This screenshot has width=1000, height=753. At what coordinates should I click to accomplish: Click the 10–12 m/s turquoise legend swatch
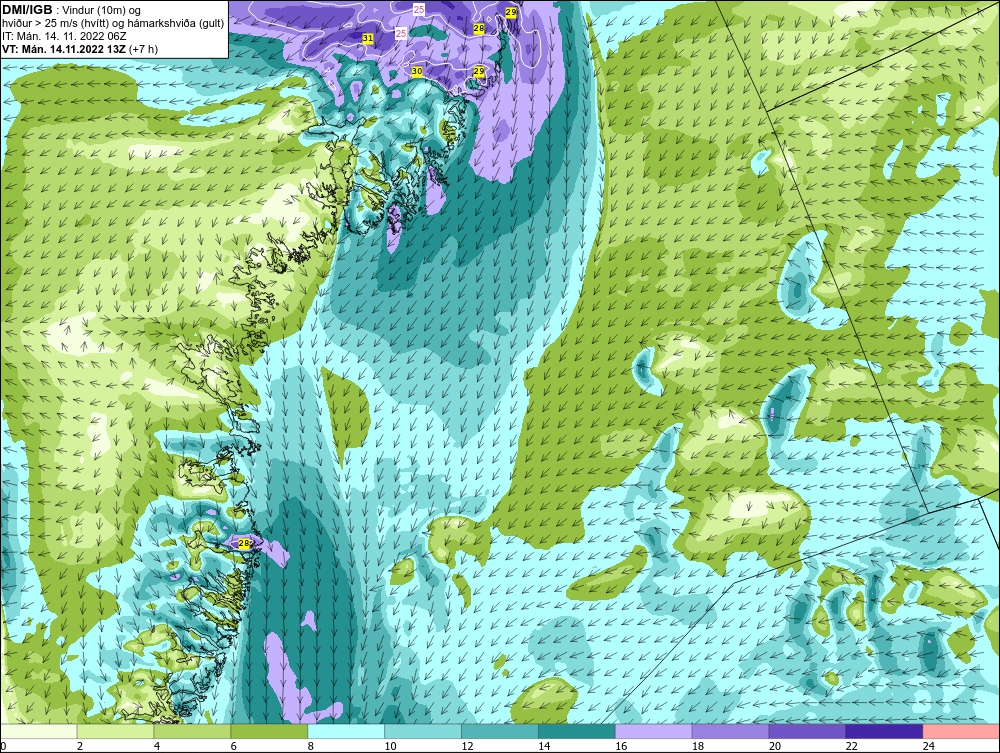[x=423, y=731]
